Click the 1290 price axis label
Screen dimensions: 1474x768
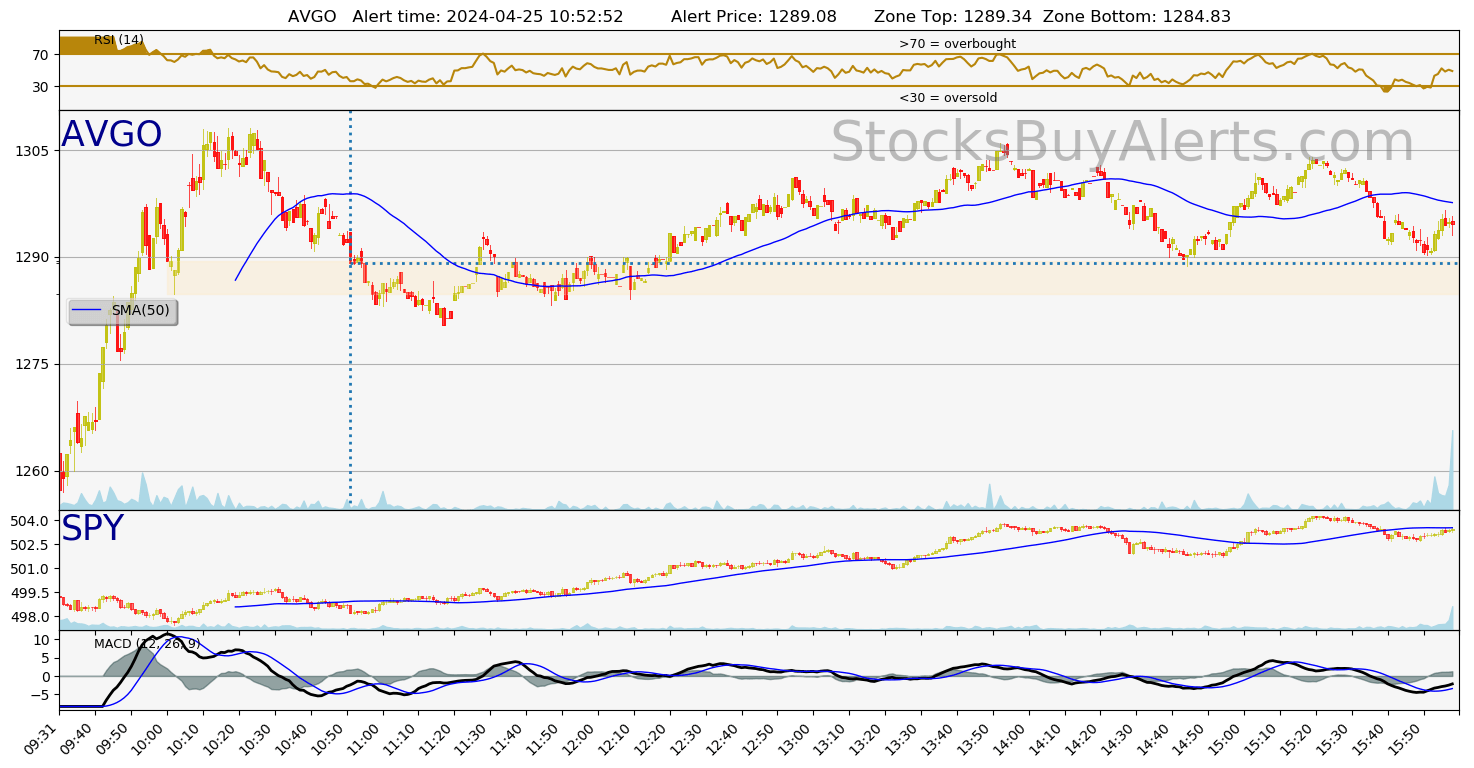click(x=32, y=258)
